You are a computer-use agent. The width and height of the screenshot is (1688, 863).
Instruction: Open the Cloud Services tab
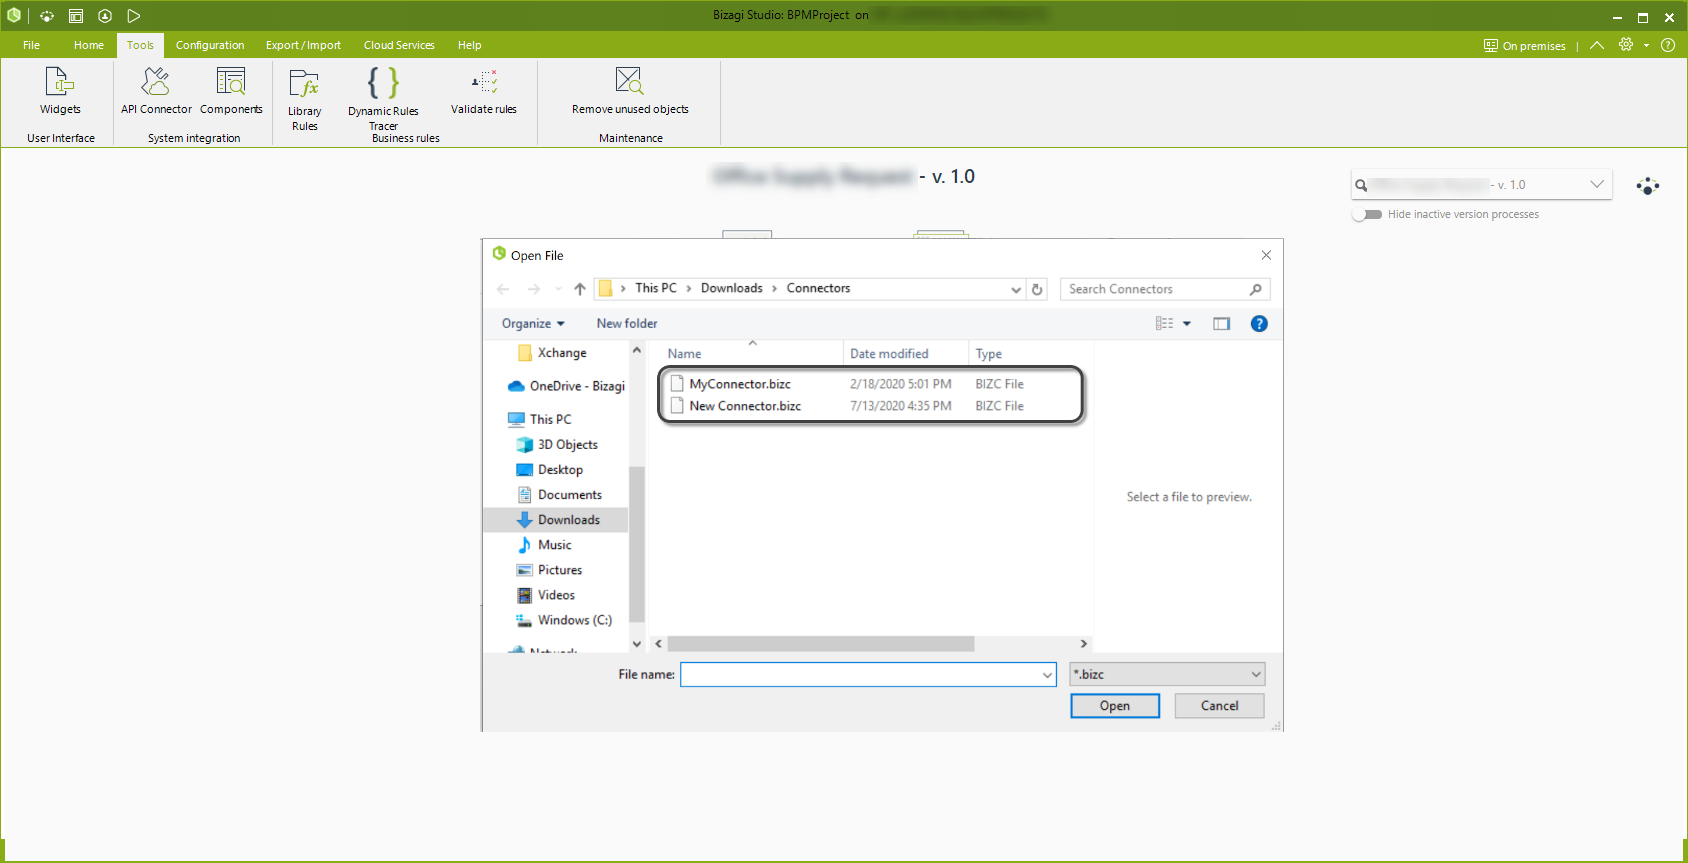click(399, 45)
